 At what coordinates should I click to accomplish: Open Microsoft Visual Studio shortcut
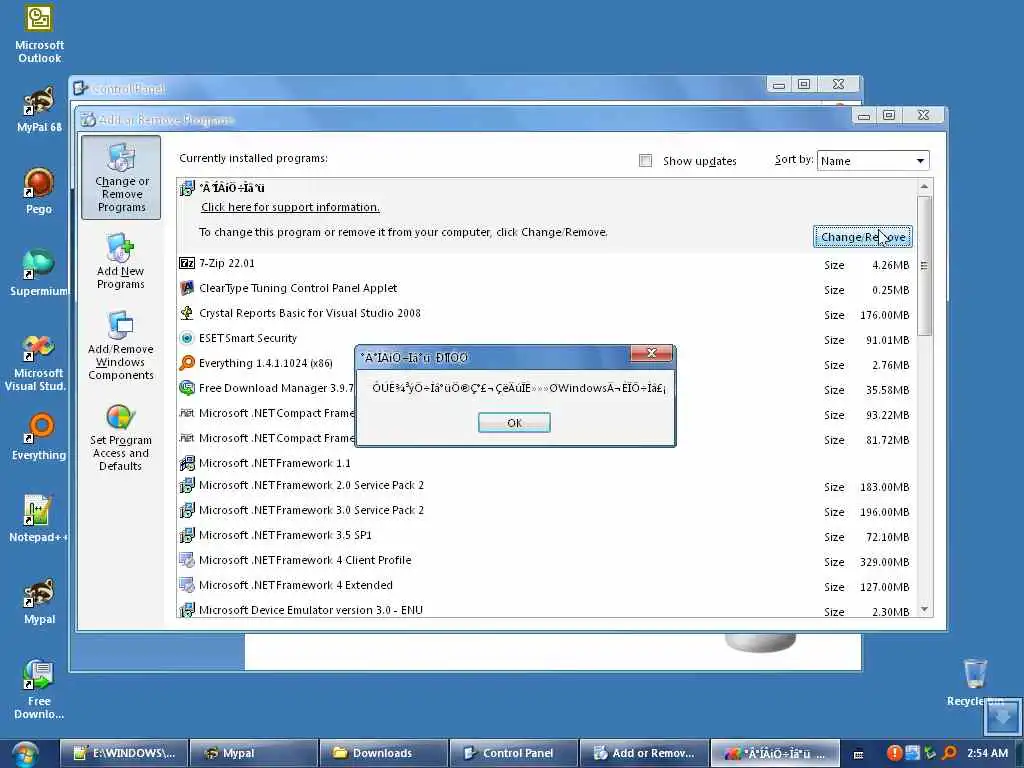coord(36,363)
